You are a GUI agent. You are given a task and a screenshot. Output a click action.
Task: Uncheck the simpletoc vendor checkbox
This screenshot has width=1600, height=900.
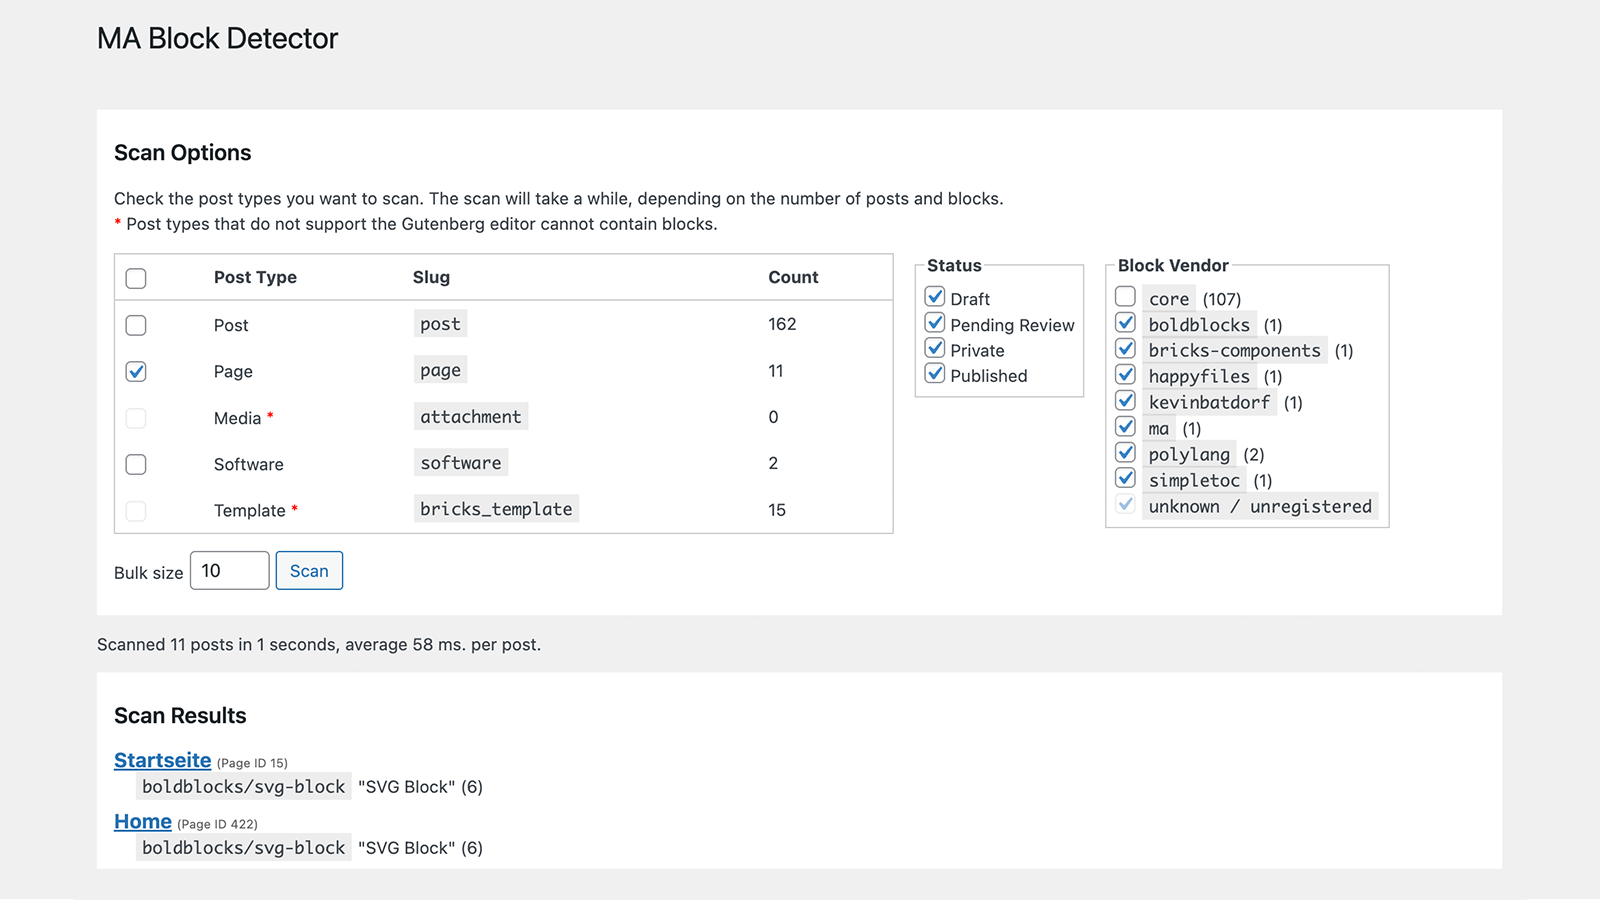point(1125,479)
